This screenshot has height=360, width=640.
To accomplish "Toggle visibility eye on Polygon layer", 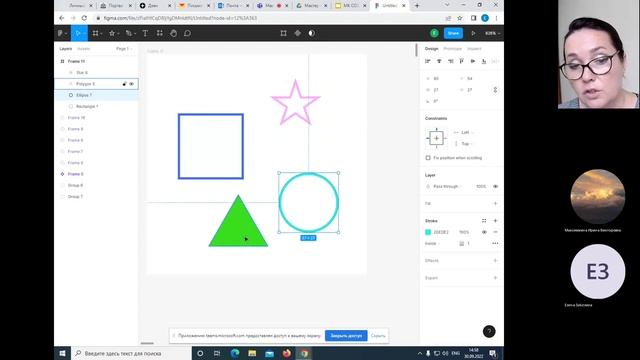I will click(131, 84).
